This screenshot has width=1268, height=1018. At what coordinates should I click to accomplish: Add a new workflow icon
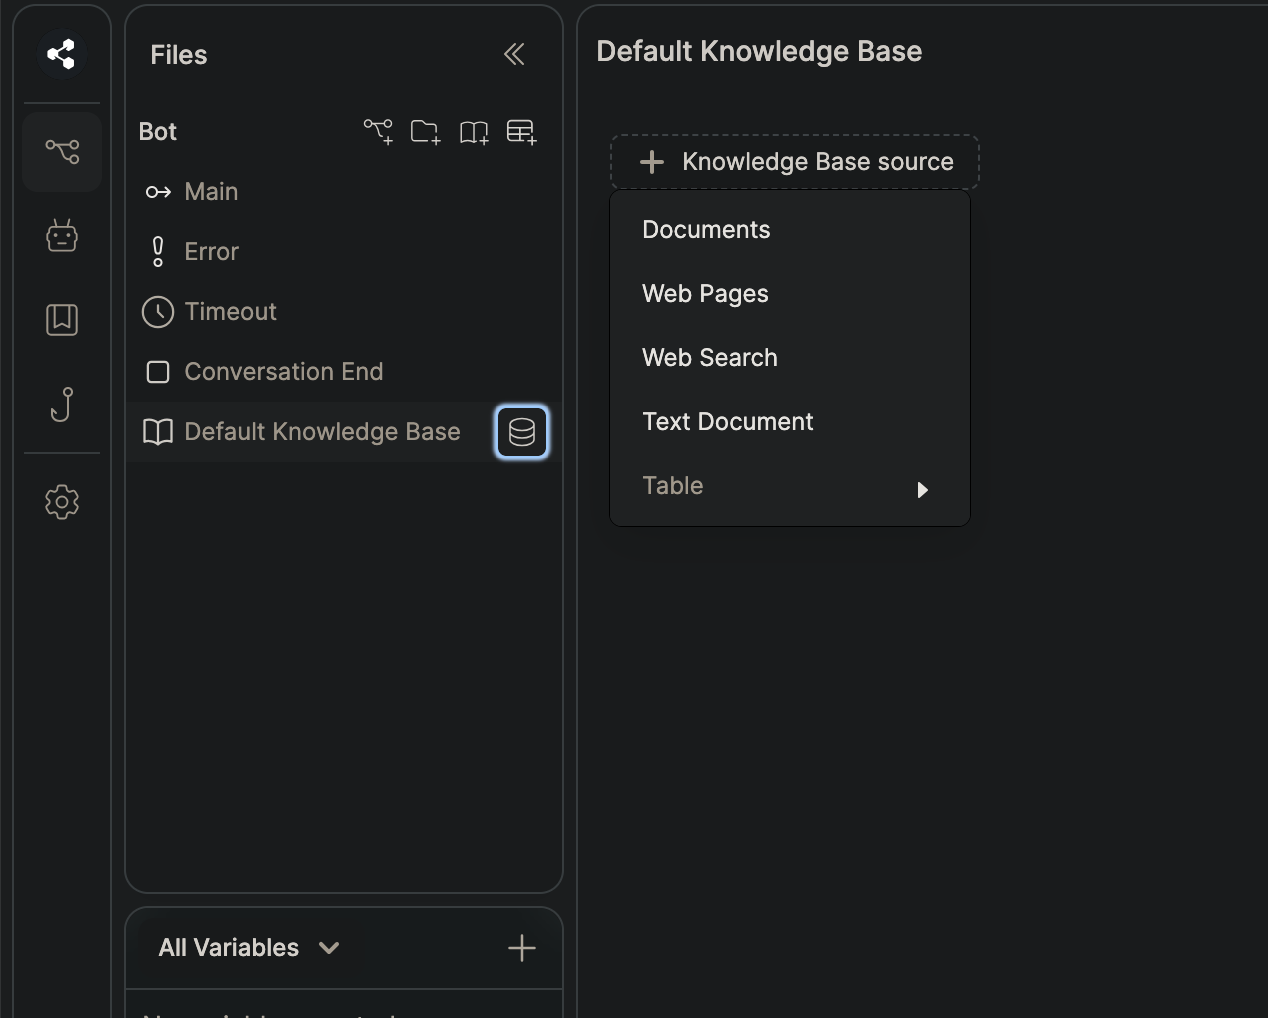(x=378, y=132)
